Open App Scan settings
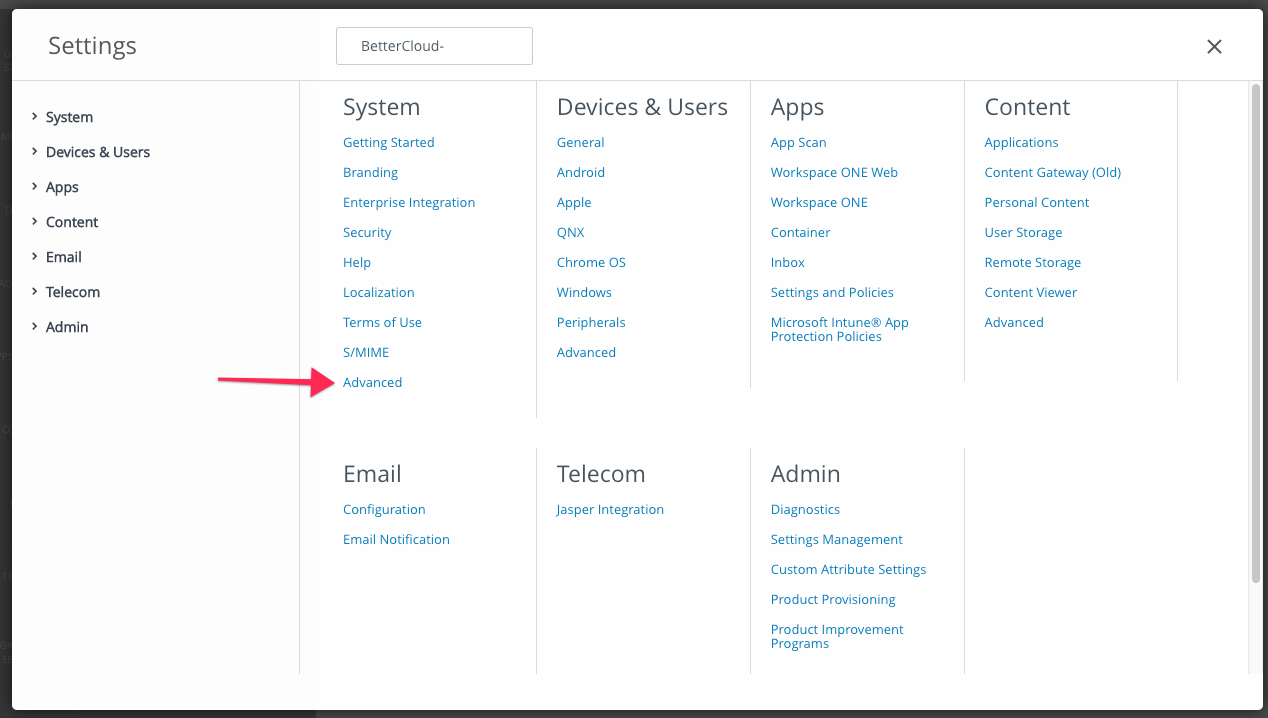The image size is (1268, 718). (798, 142)
